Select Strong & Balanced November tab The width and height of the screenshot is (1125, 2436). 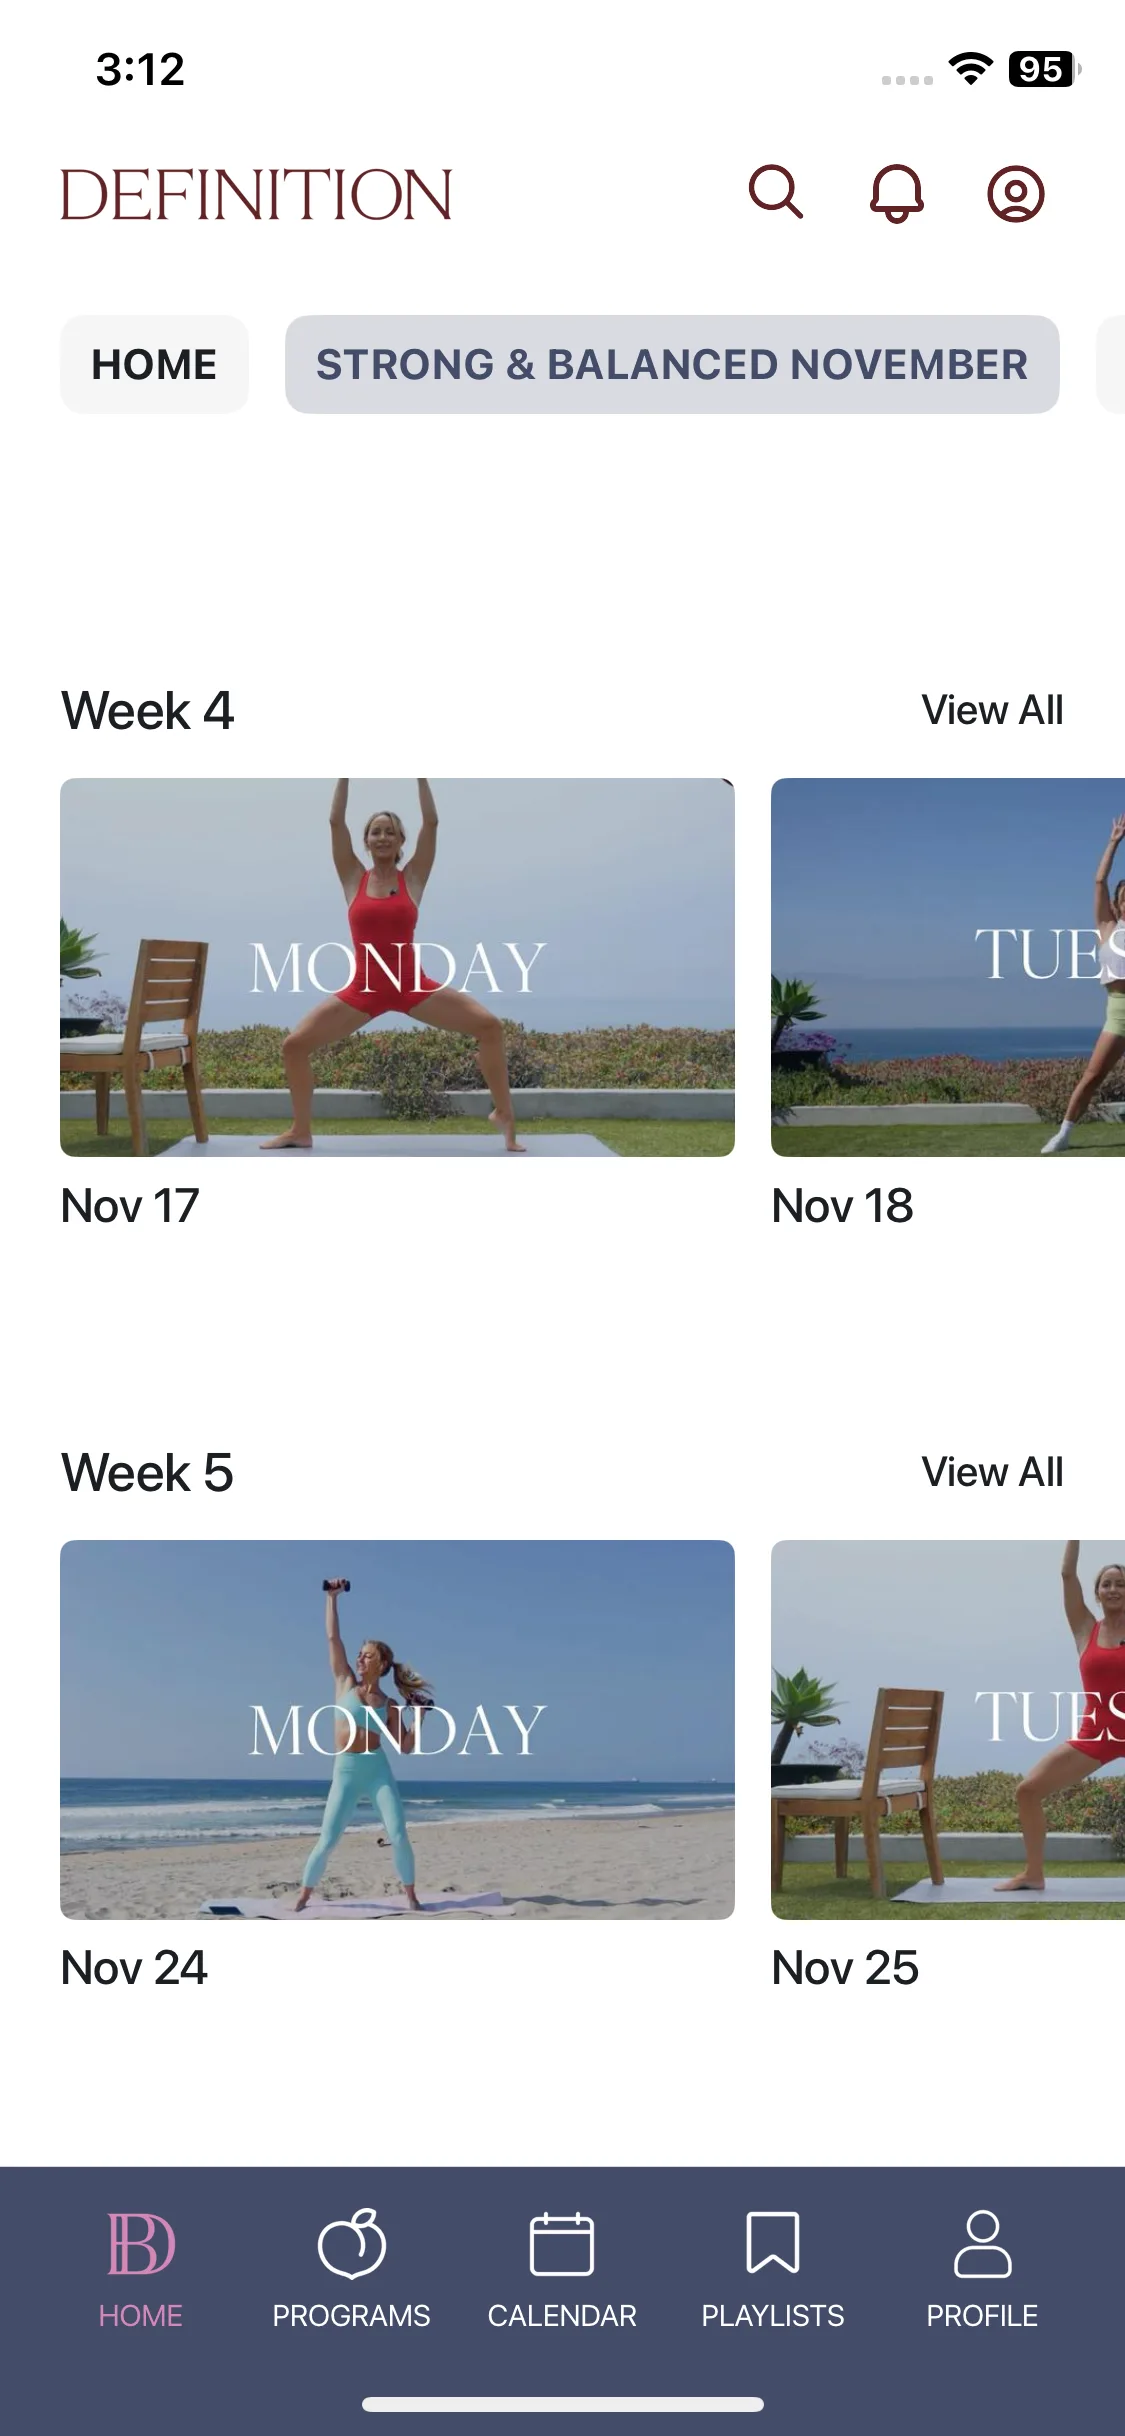pyautogui.click(x=672, y=364)
